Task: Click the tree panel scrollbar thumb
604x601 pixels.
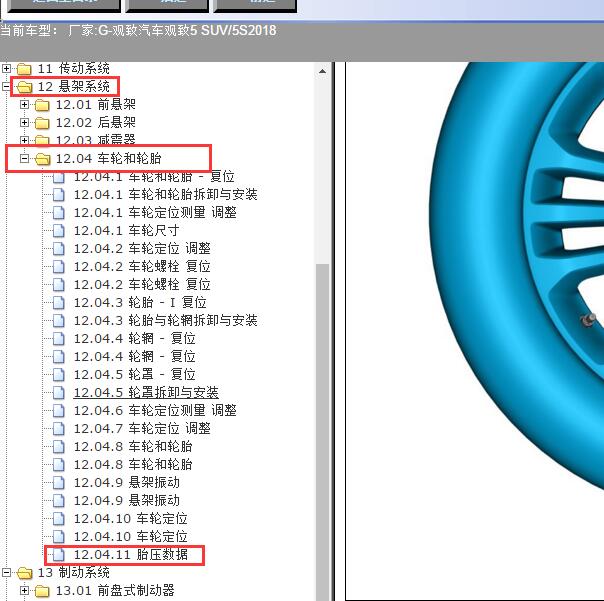Action: point(322,431)
